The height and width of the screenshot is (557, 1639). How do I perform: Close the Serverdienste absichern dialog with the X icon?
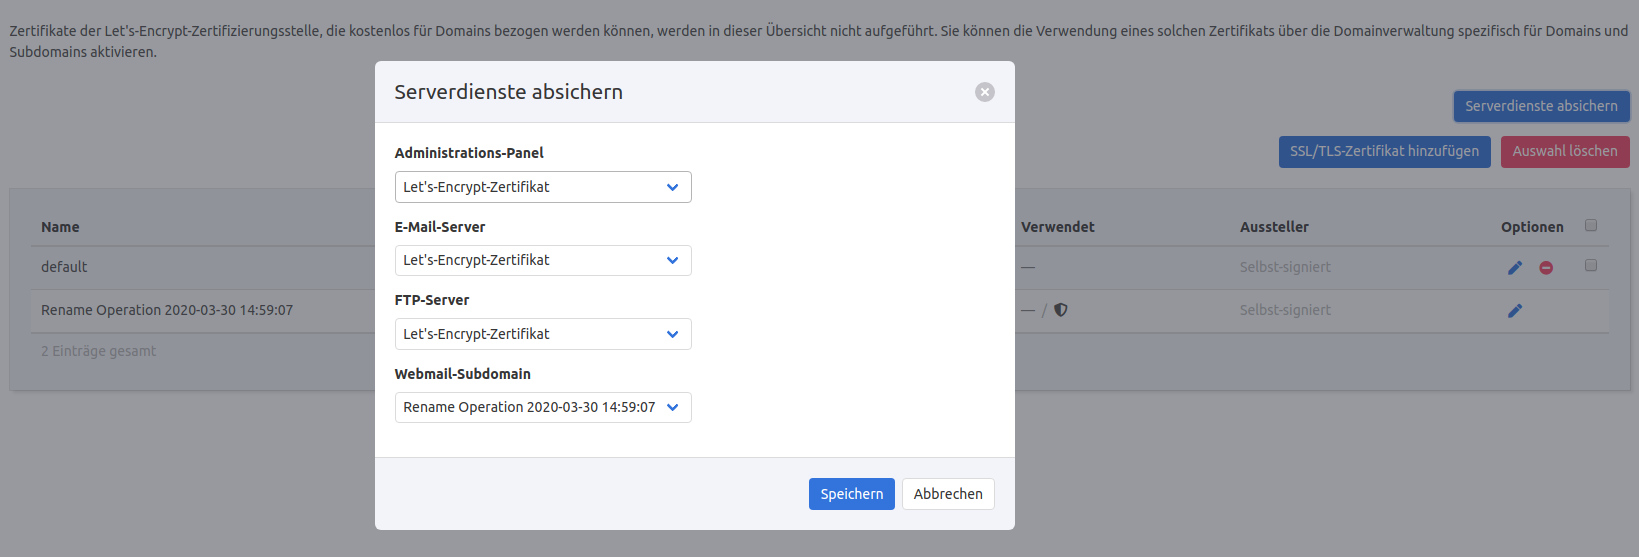pyautogui.click(x=985, y=92)
